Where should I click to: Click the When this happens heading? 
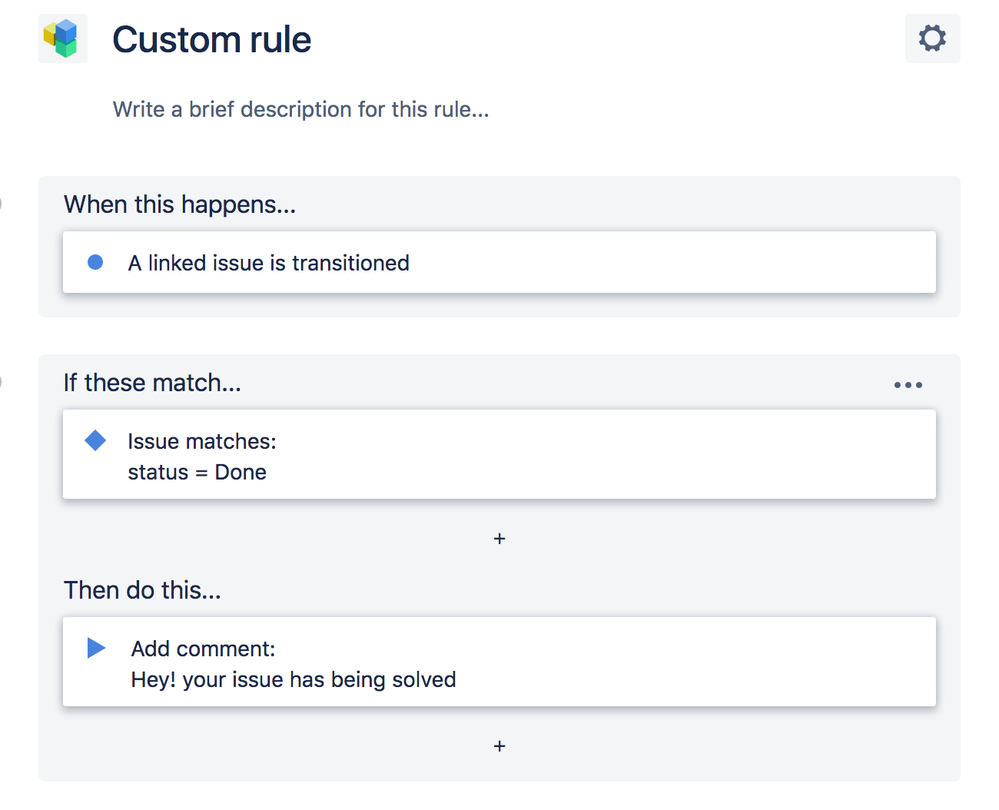click(x=180, y=205)
